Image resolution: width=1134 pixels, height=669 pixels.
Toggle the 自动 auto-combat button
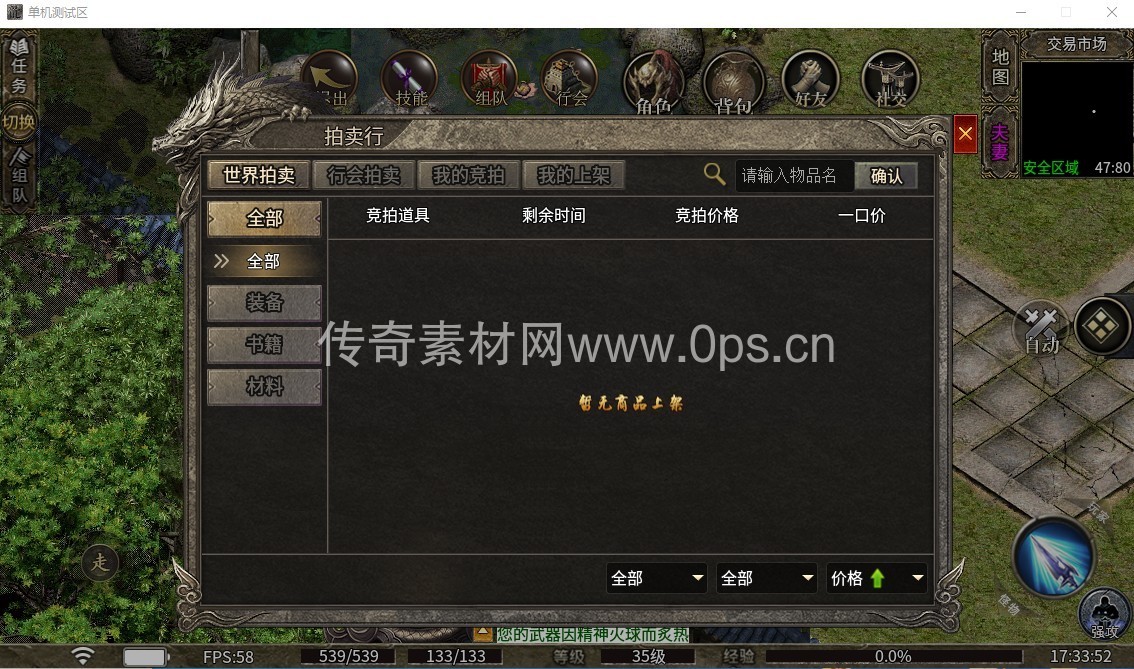(x=1041, y=328)
